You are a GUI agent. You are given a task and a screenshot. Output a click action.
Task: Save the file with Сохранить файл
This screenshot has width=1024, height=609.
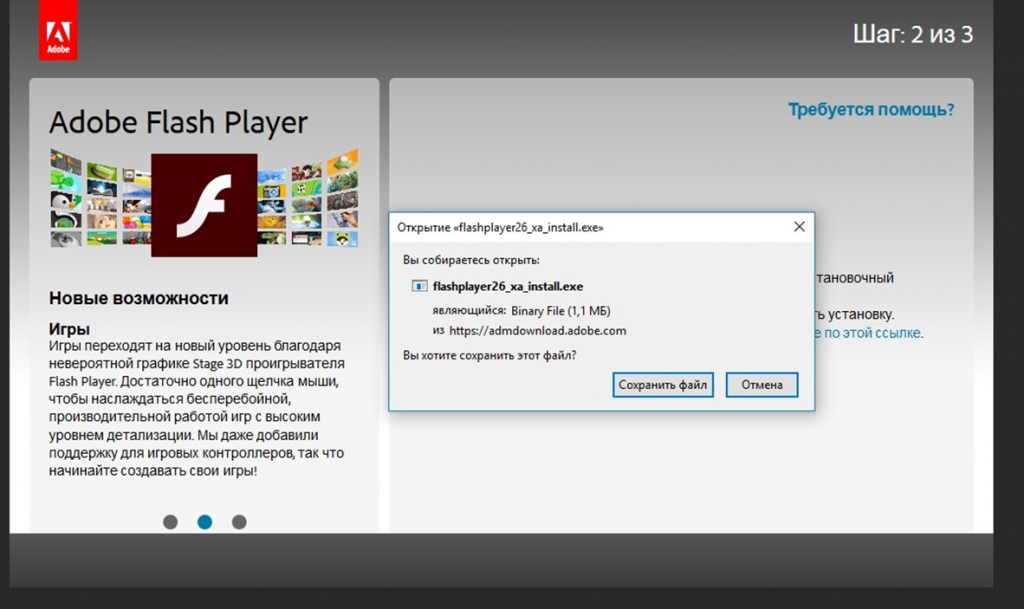[x=662, y=384]
